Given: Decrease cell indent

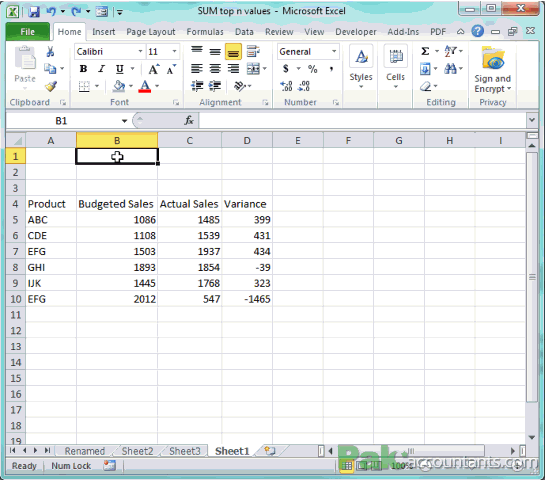Looking at the screenshot, I should (x=197, y=86).
